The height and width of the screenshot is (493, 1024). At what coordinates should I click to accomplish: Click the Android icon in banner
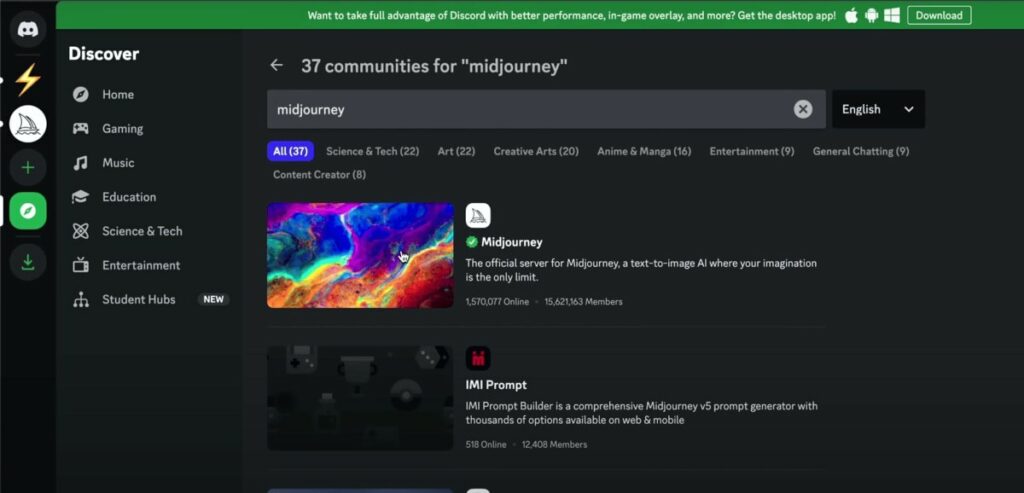872,16
